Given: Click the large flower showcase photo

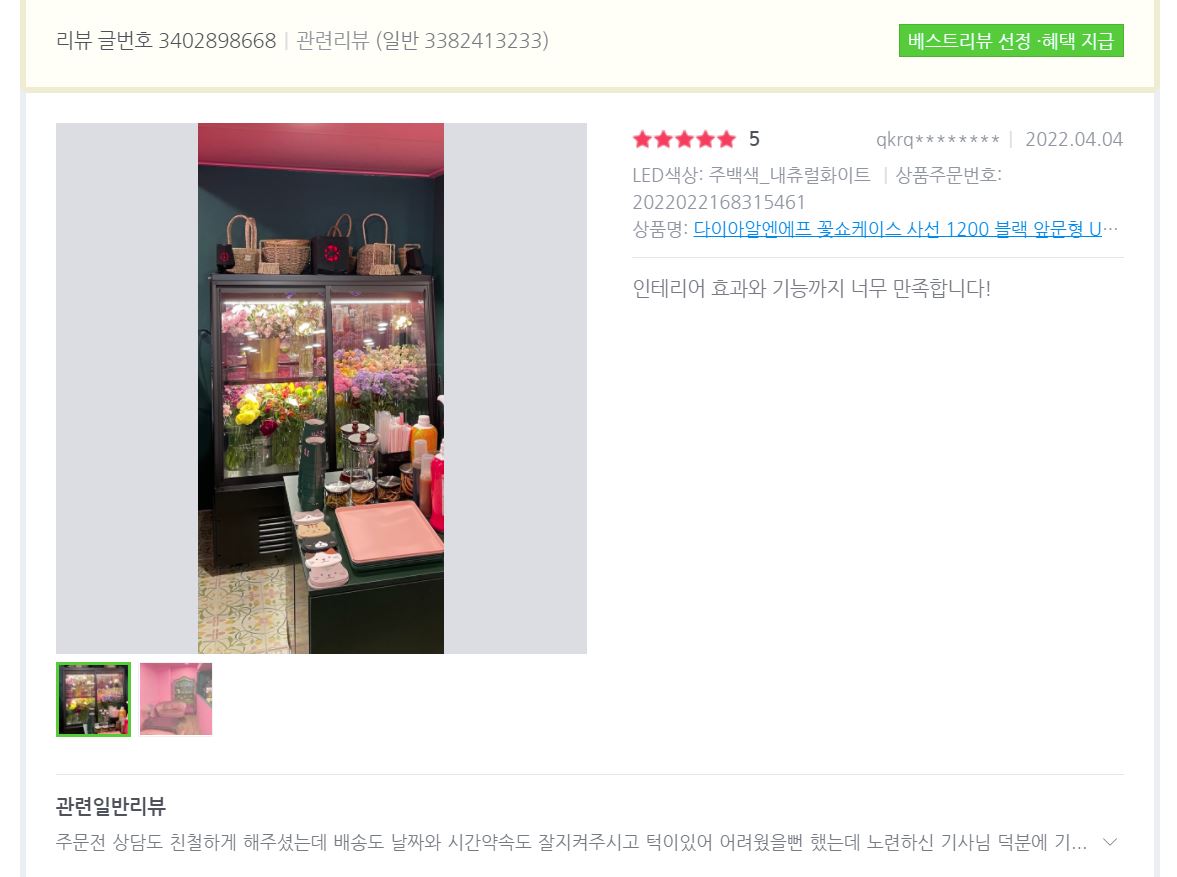Looking at the screenshot, I should tap(321, 388).
